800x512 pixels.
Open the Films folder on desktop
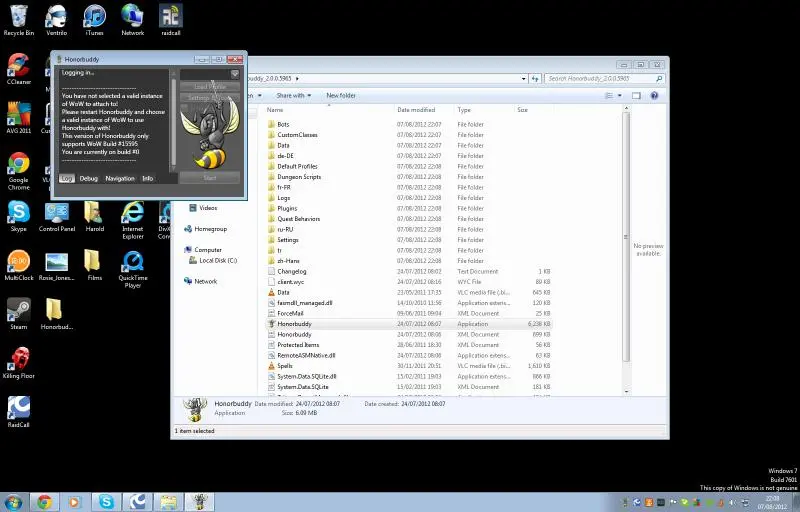coord(94,265)
